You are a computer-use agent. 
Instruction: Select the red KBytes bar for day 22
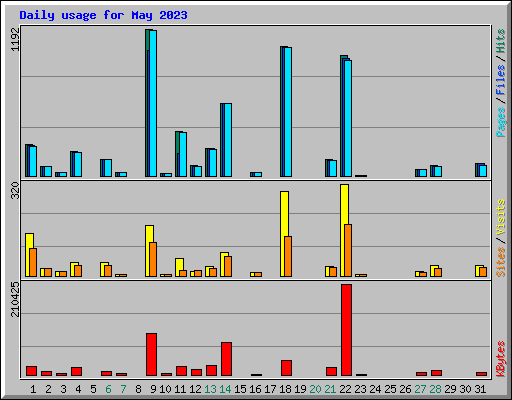point(346,330)
